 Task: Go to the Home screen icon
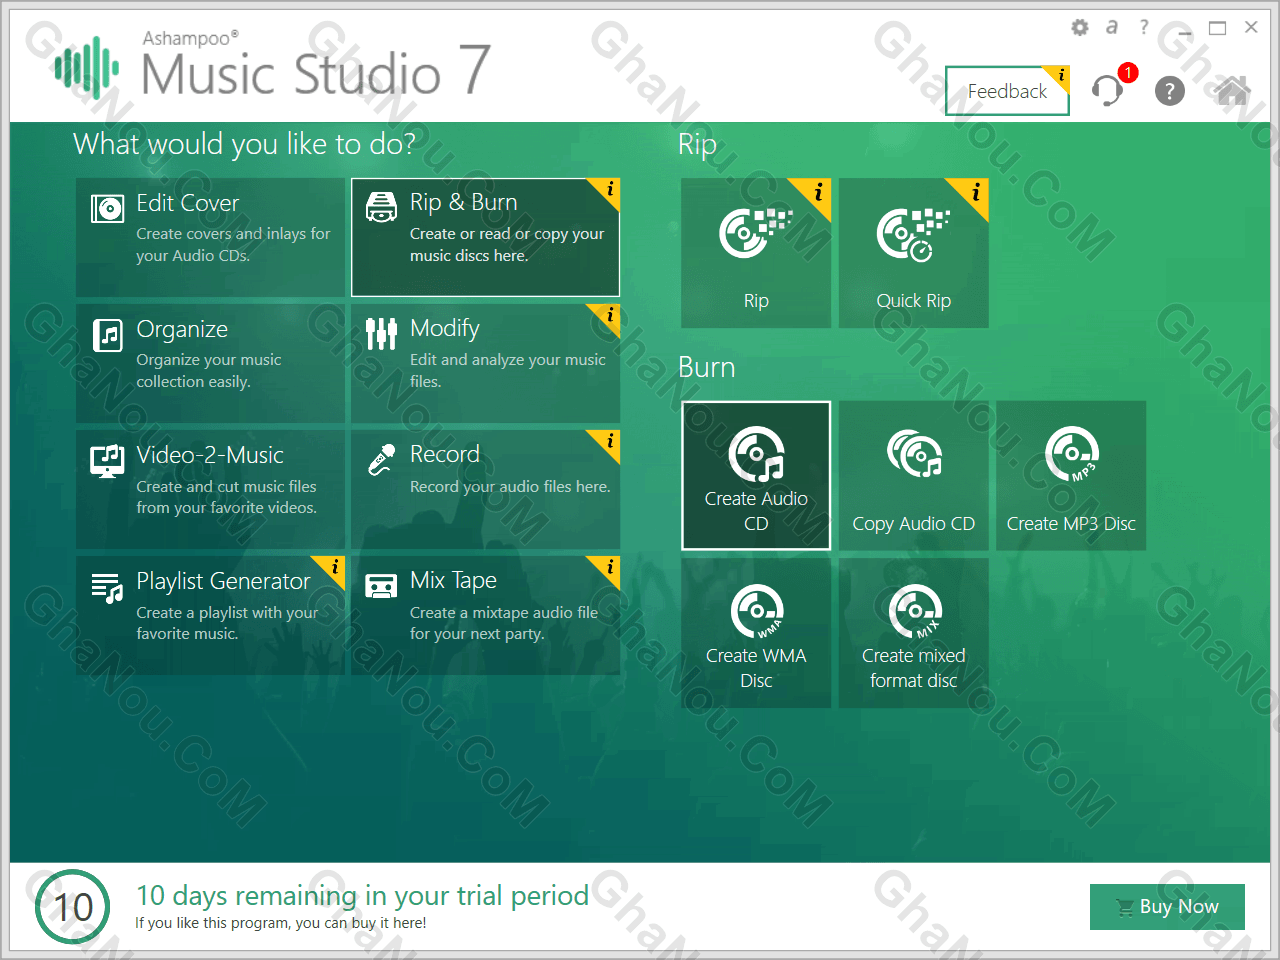pyautogui.click(x=1233, y=90)
